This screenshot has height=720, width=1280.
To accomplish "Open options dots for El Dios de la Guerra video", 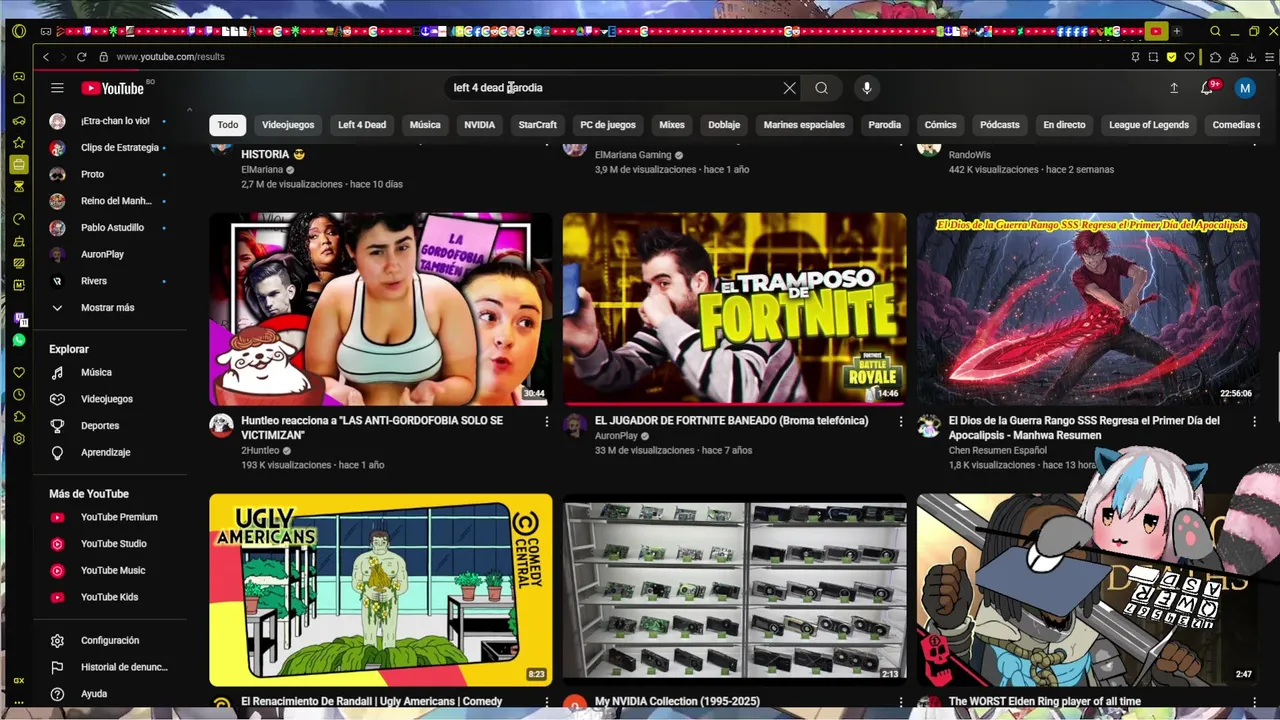I will coord(1254,422).
